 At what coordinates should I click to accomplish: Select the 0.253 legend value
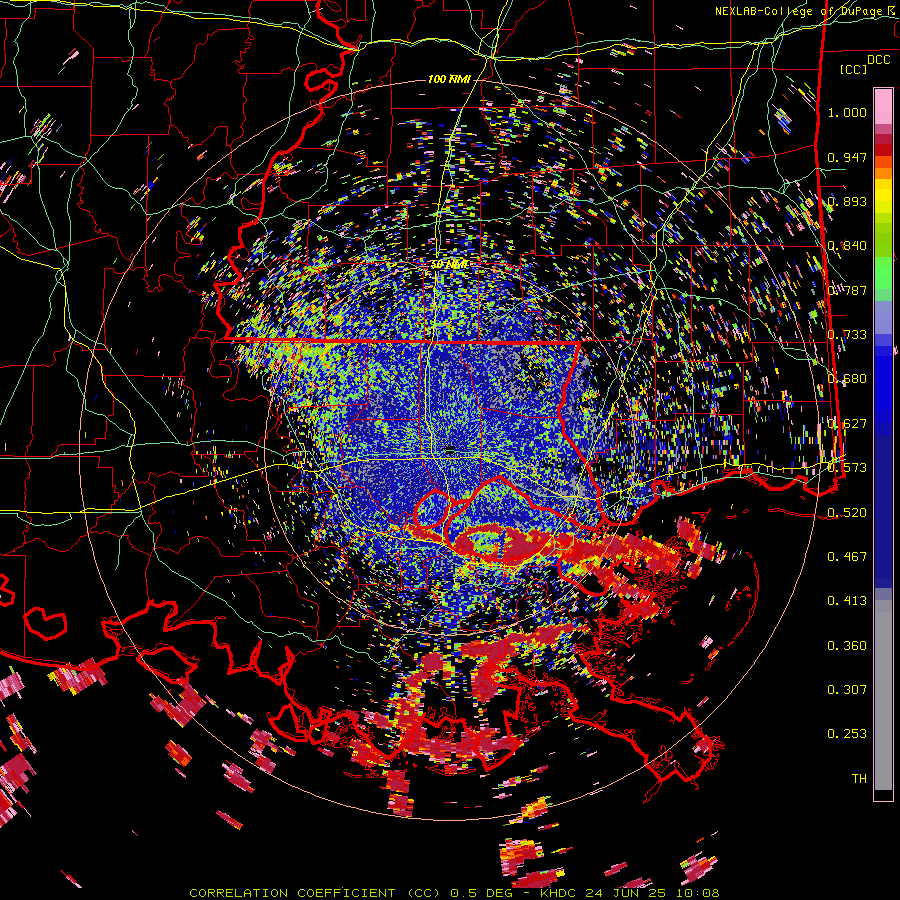(x=847, y=734)
